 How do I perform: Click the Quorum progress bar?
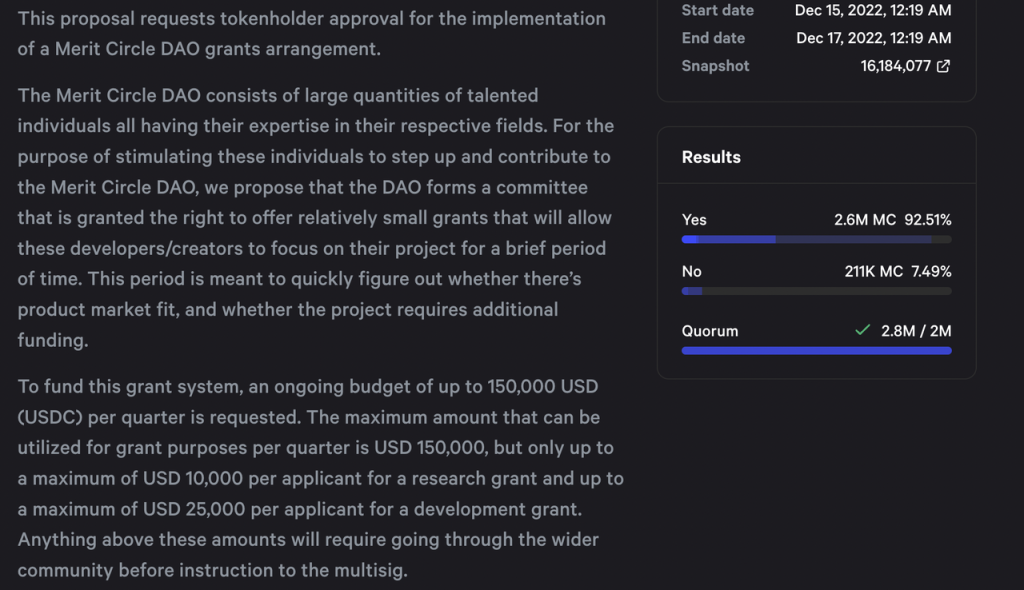[816, 351]
